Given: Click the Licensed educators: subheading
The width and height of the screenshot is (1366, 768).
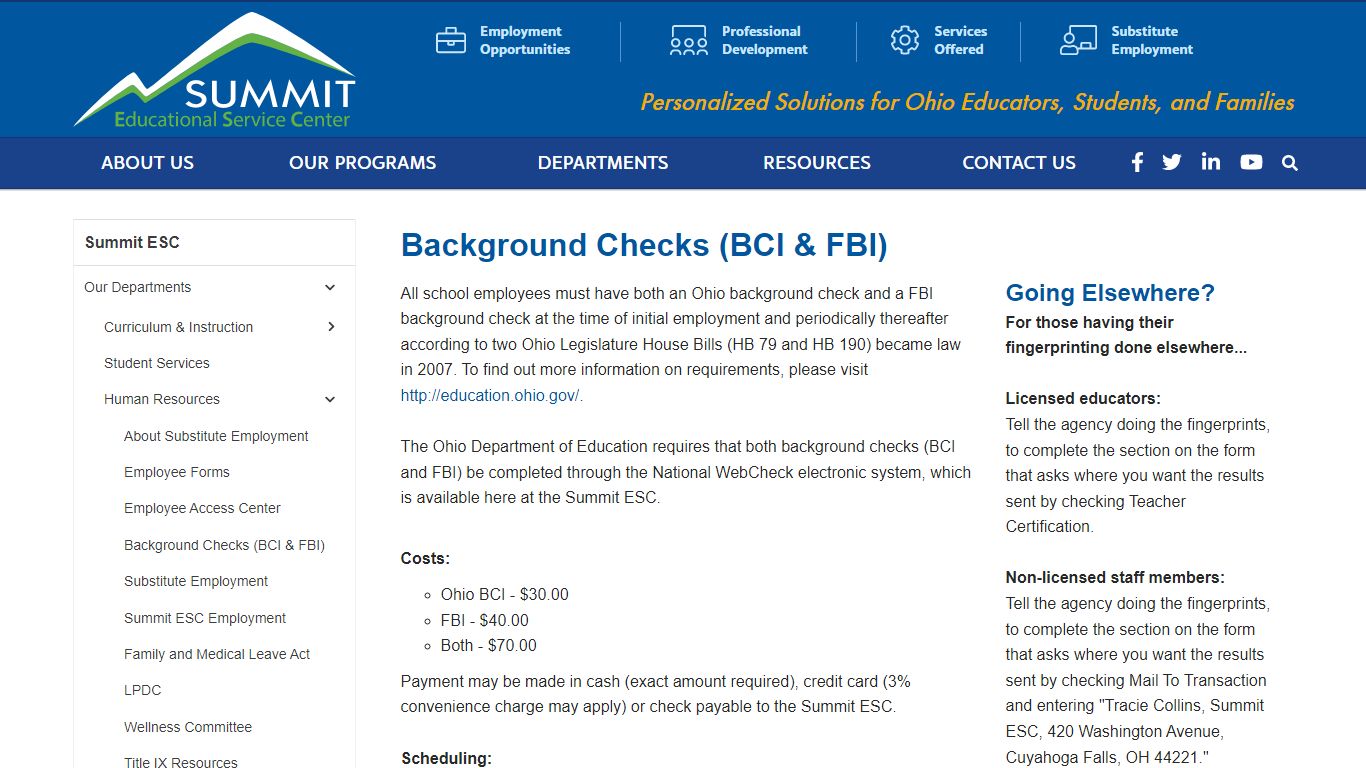Looking at the screenshot, I should [1083, 398].
